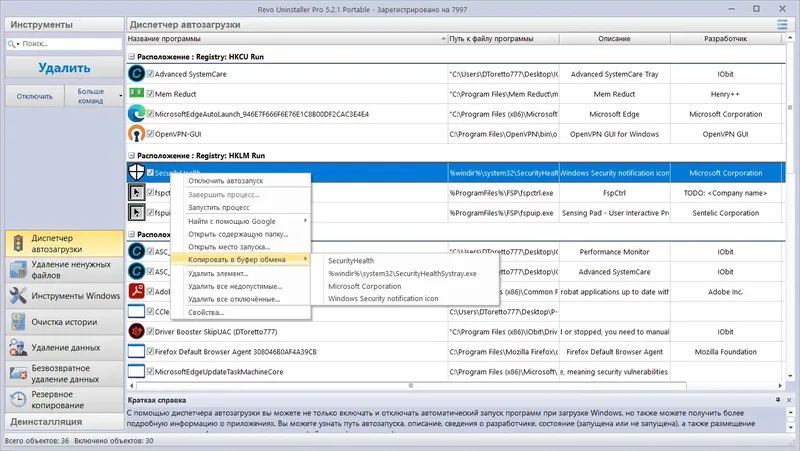
Task: Click the first ASC row icon (Performance Monitor)
Action: 136,251
